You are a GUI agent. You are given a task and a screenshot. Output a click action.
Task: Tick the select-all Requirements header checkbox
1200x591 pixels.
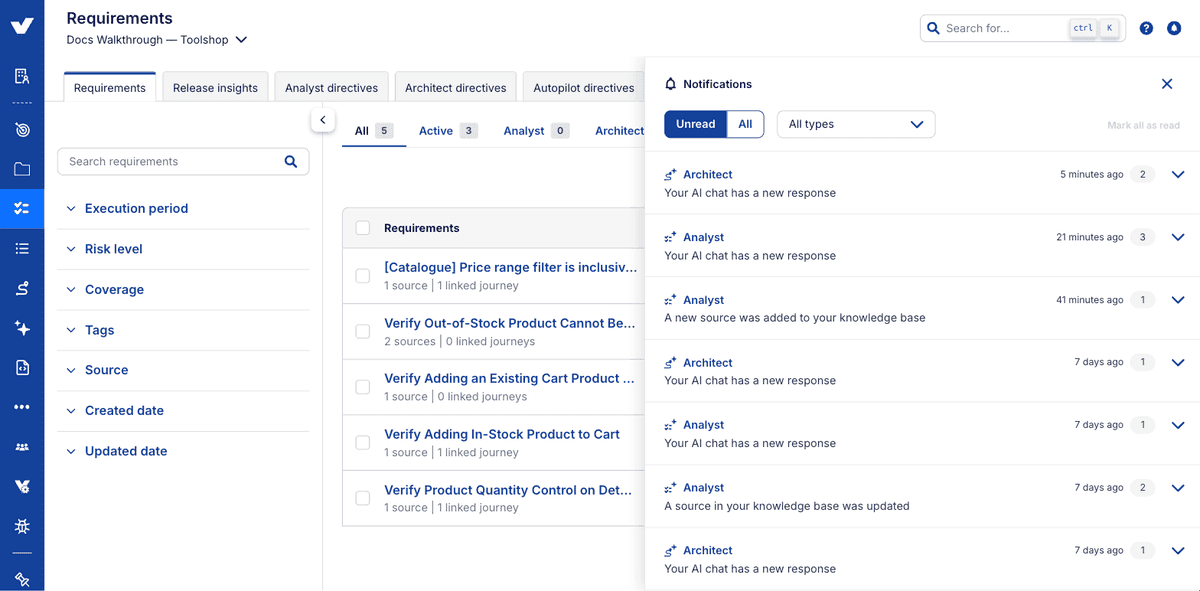(363, 228)
